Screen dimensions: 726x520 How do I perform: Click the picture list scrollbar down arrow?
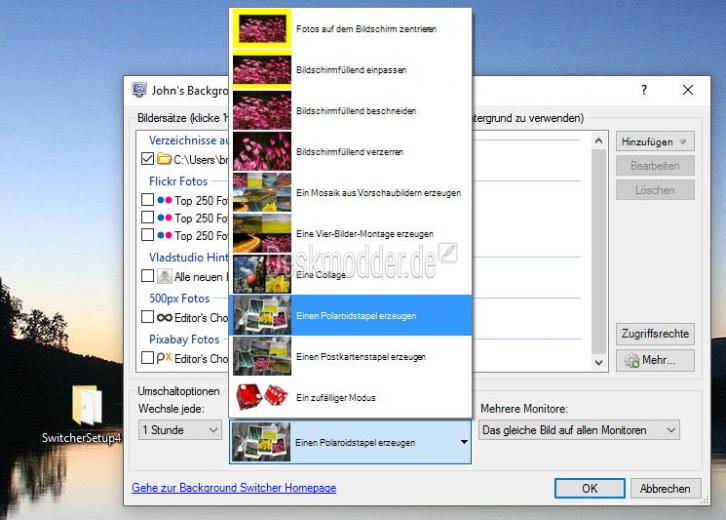click(599, 362)
